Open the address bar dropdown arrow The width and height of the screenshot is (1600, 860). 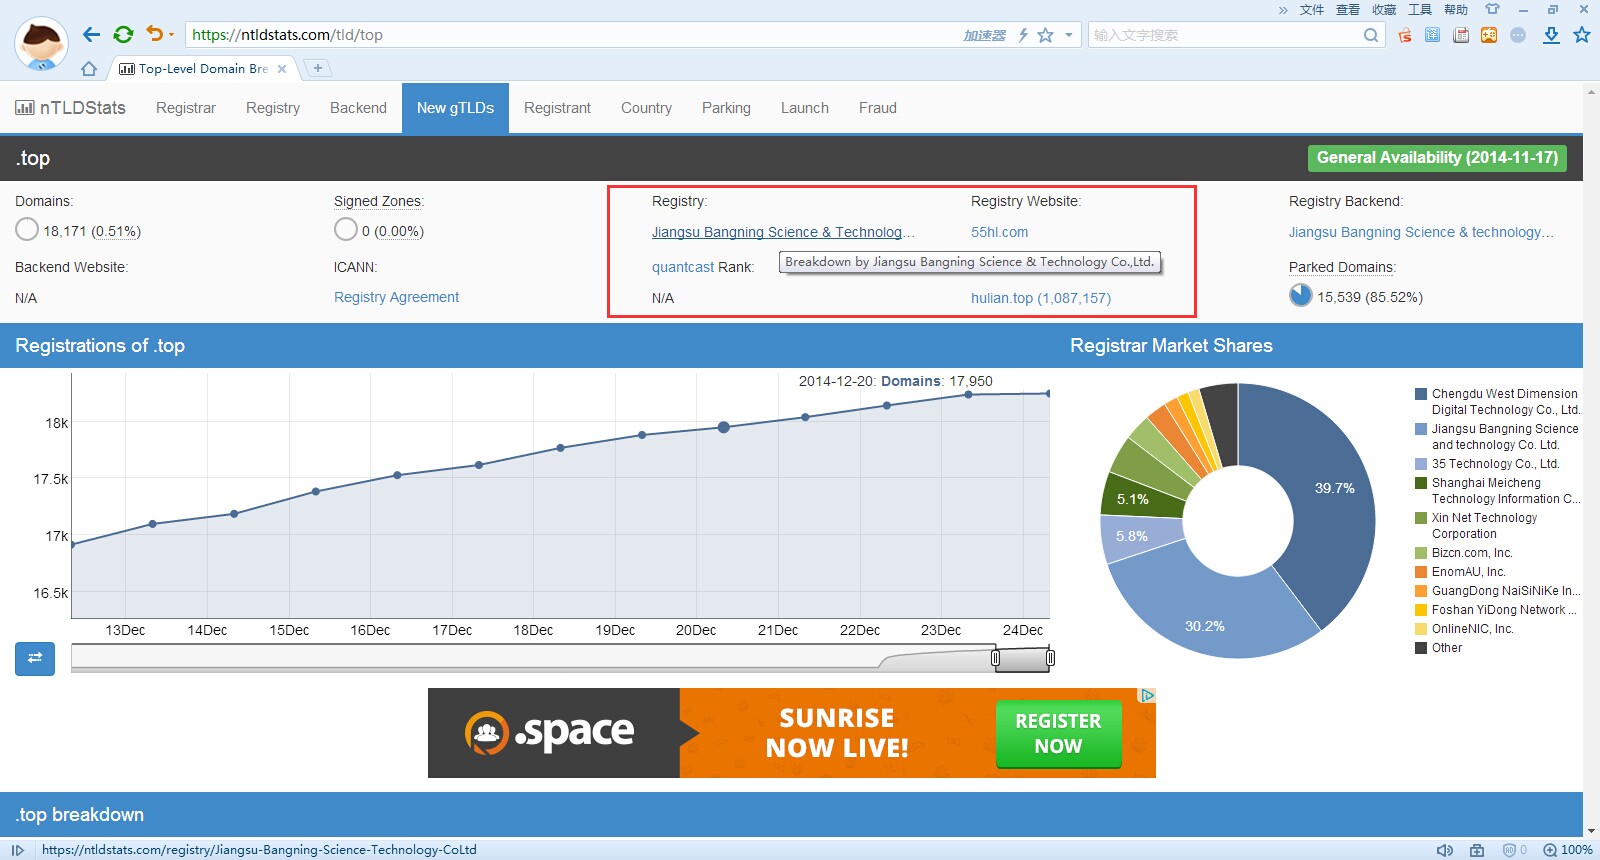point(1069,35)
